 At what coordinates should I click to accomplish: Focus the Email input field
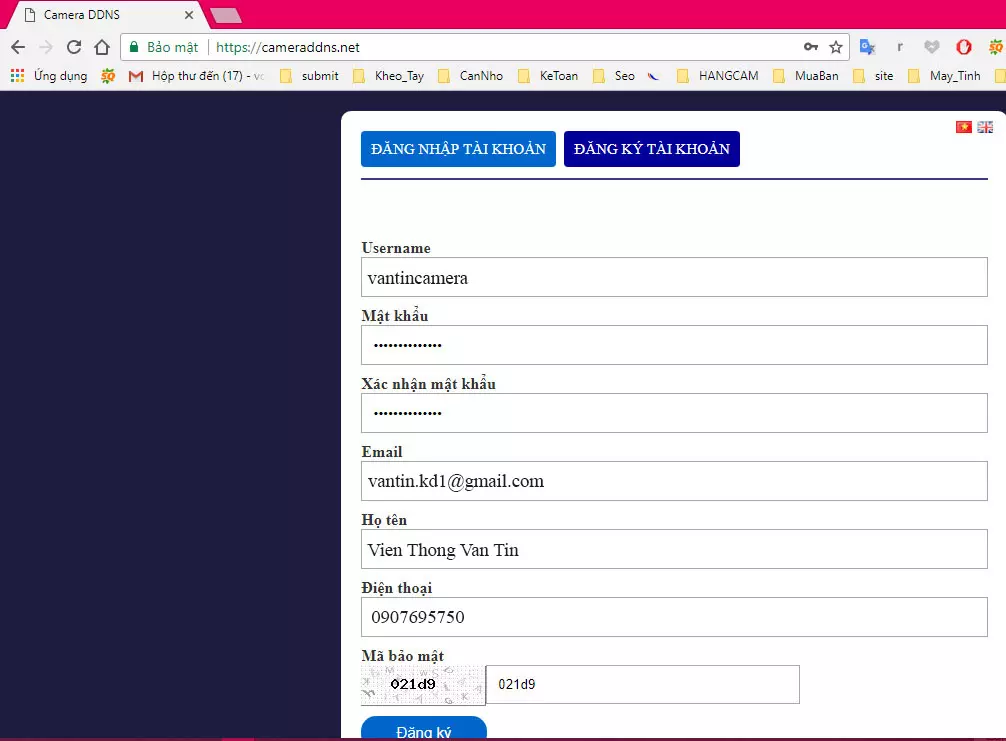(x=674, y=481)
